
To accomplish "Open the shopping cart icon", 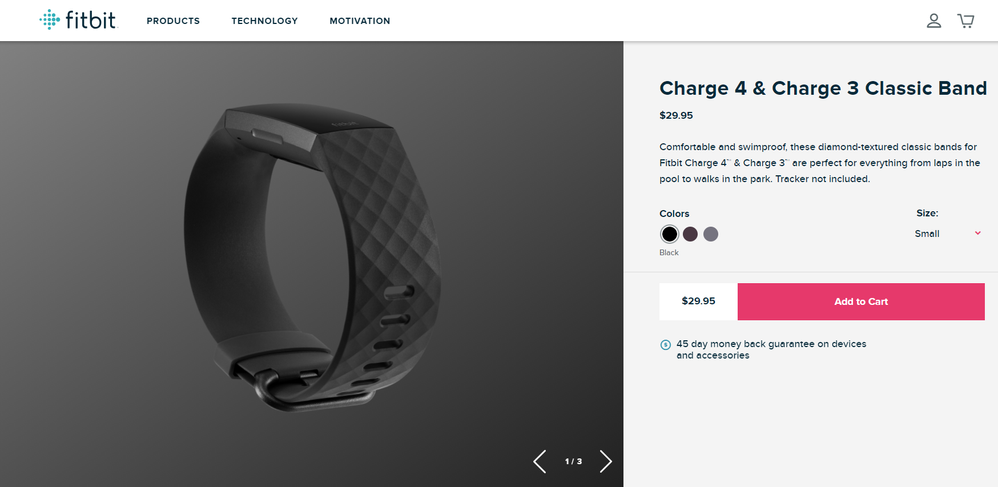I will tap(966, 21).
